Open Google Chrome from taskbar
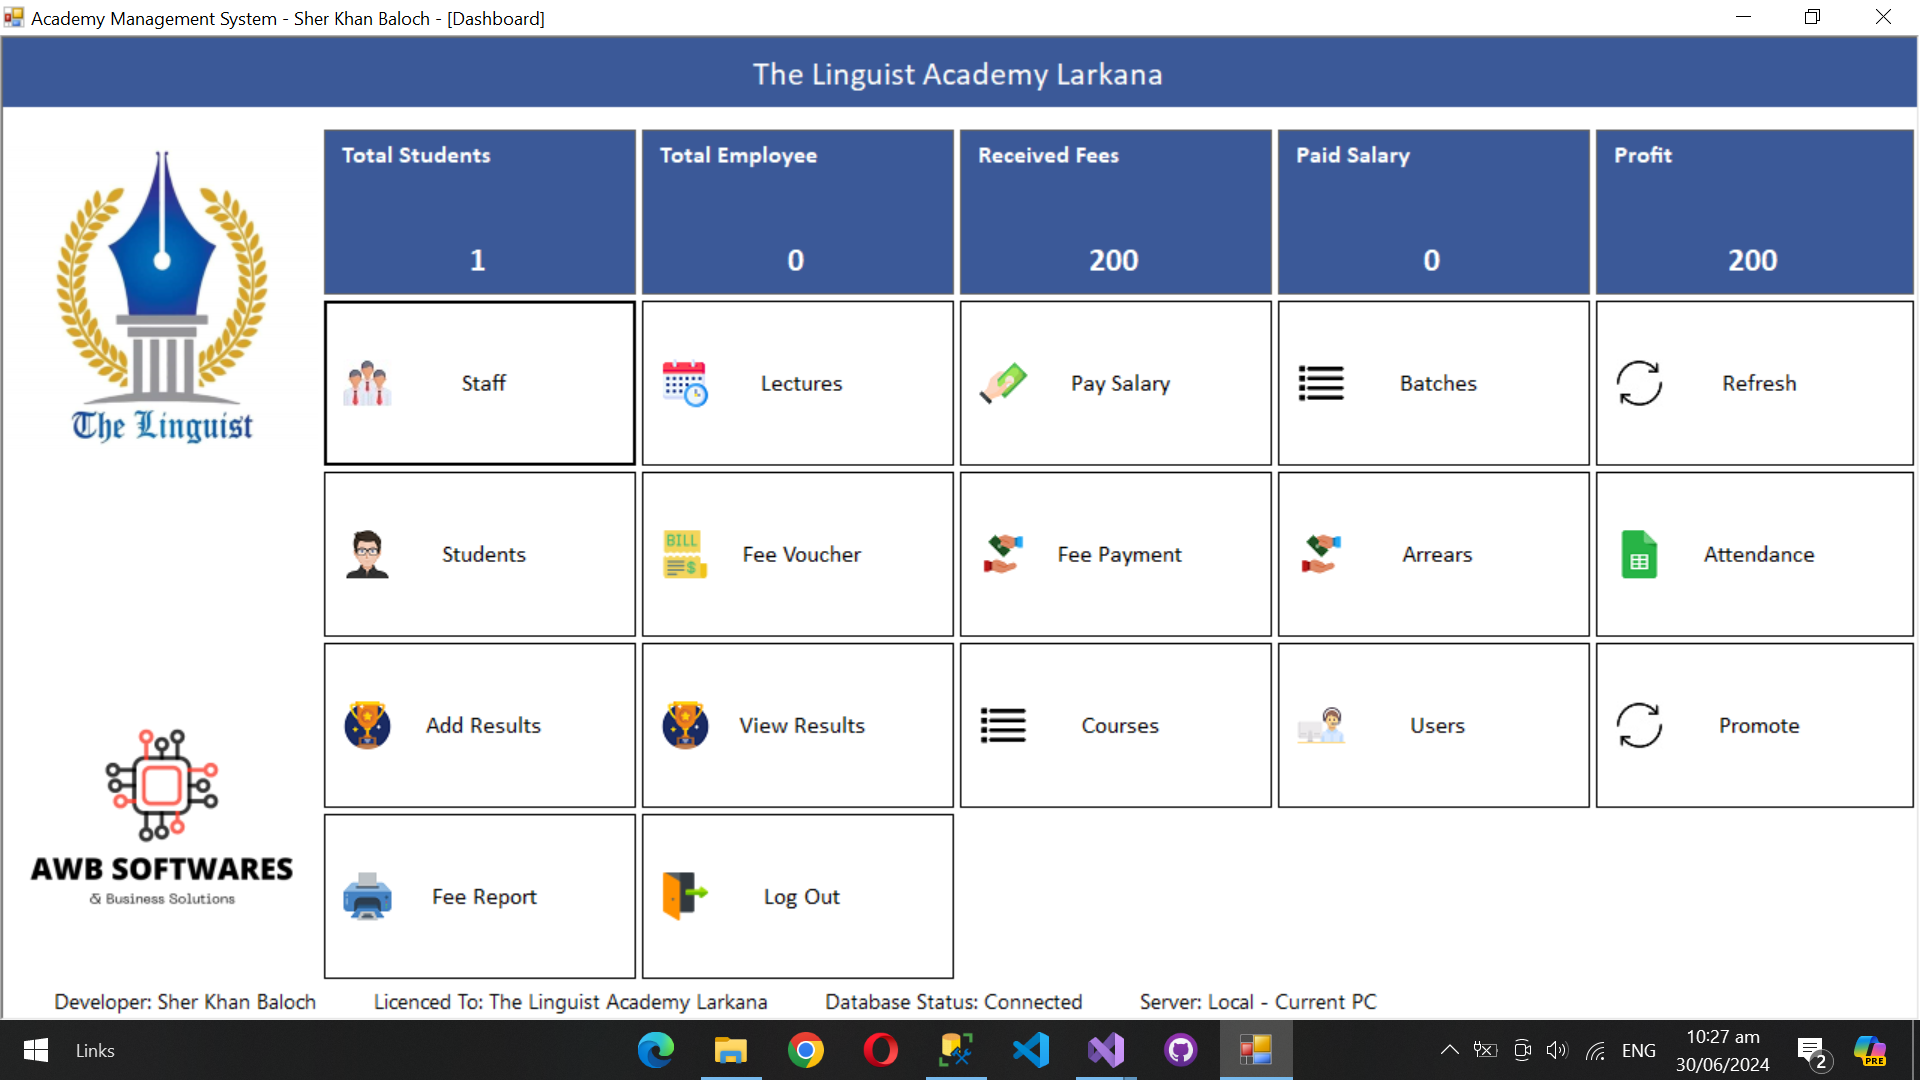Image resolution: width=1920 pixels, height=1080 pixels. (x=806, y=1050)
